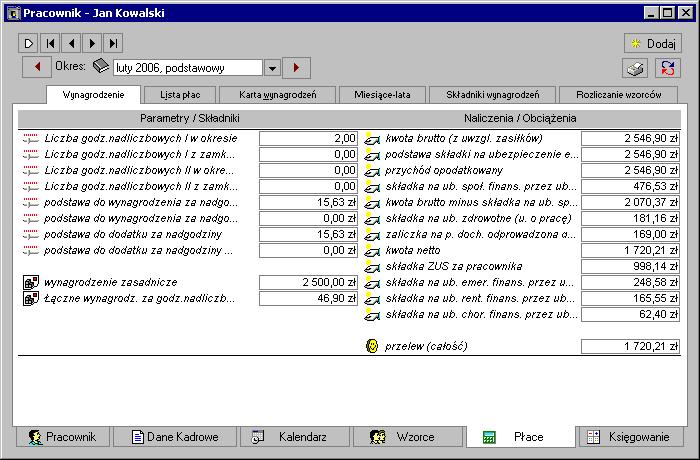Image resolution: width=700 pixels, height=460 pixels.
Task: Click the icon beside kwota brutto (z uwzgl. zasiłków)
Action: click(x=371, y=138)
